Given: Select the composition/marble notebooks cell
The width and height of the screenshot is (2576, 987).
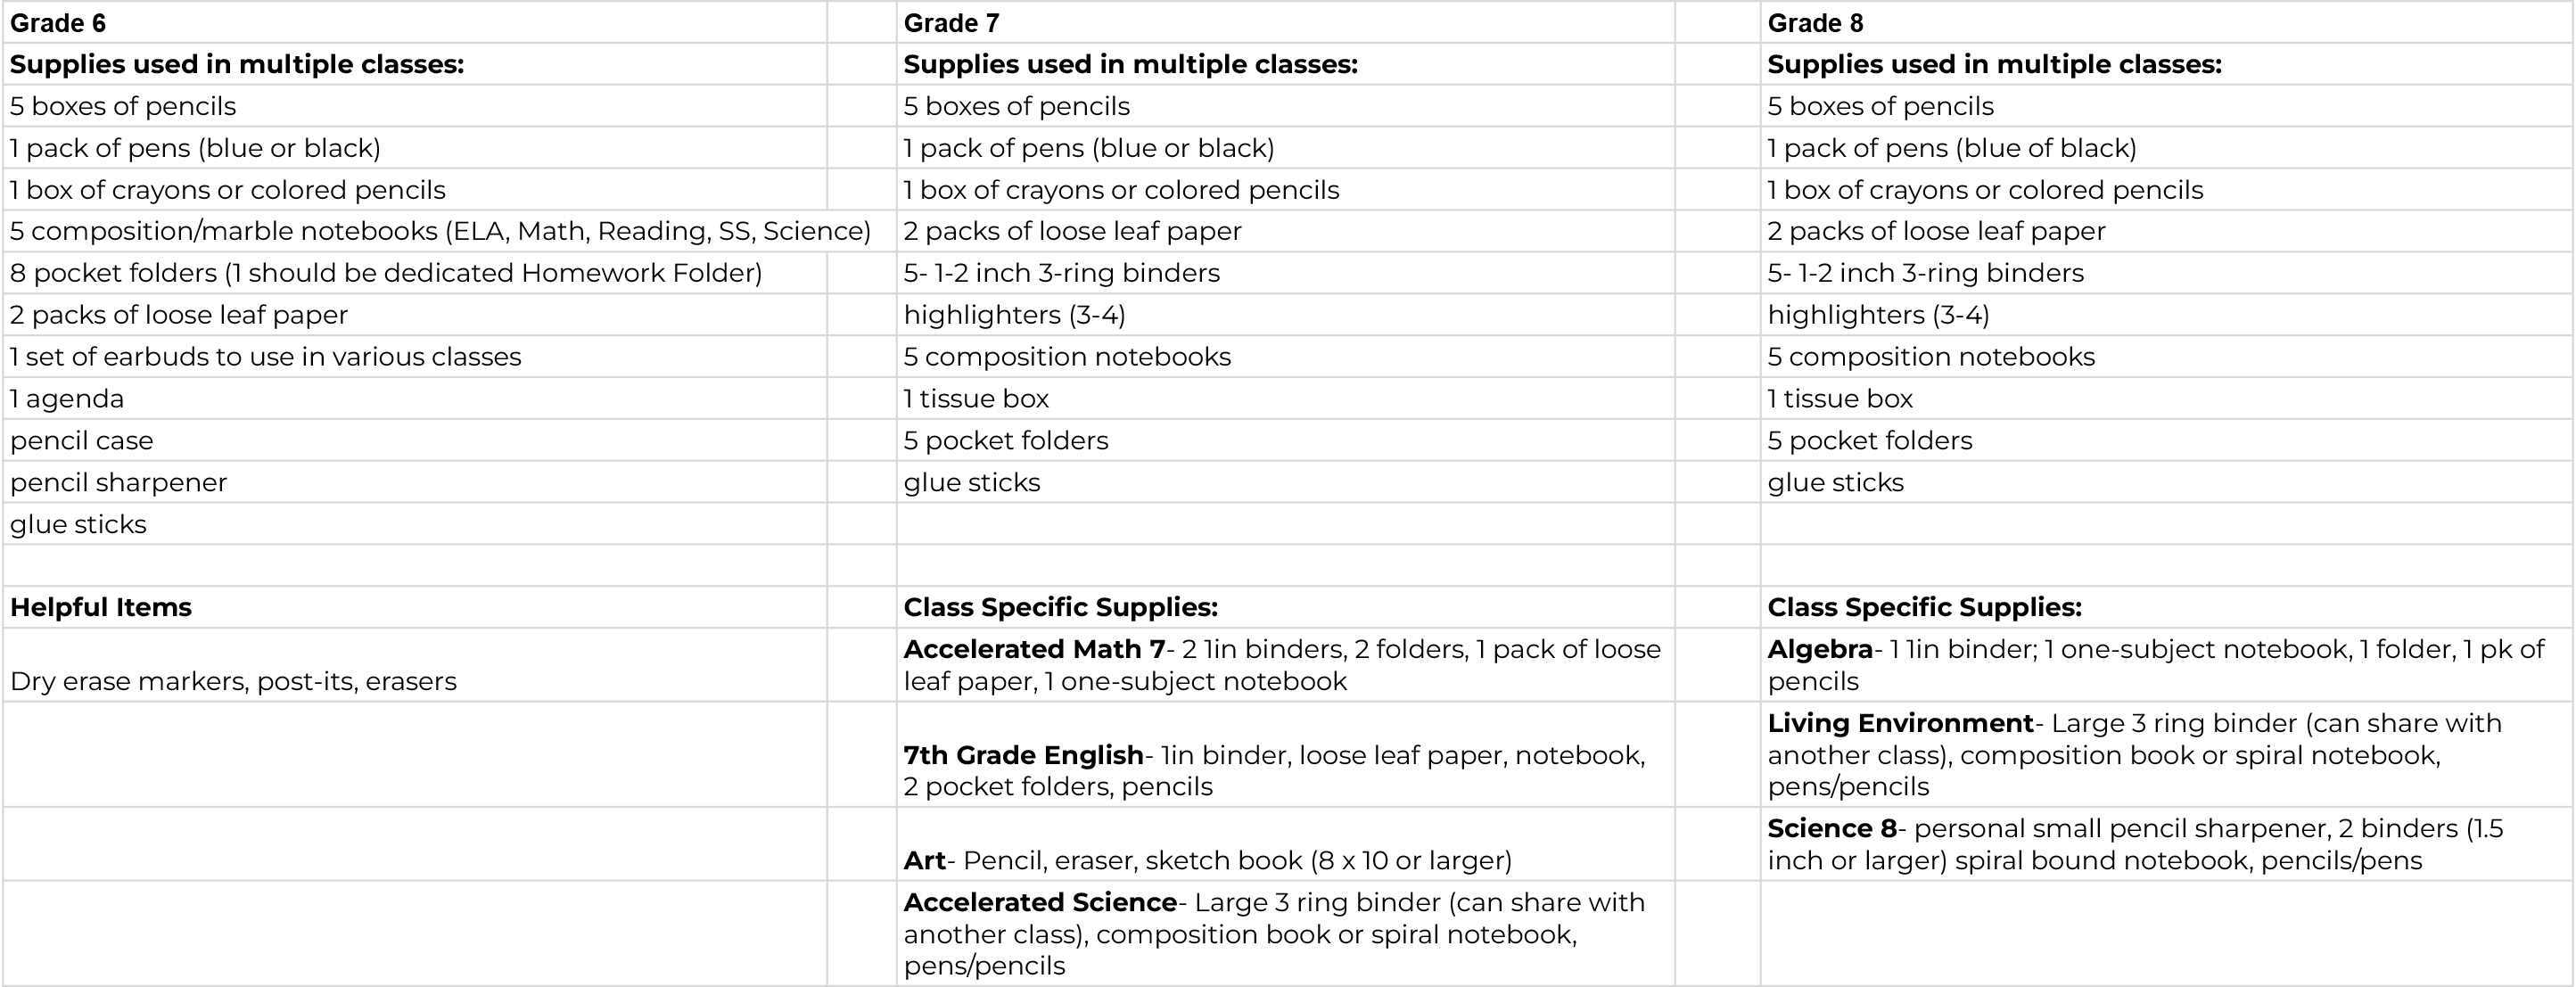Looking at the screenshot, I should pyautogui.click(x=440, y=231).
